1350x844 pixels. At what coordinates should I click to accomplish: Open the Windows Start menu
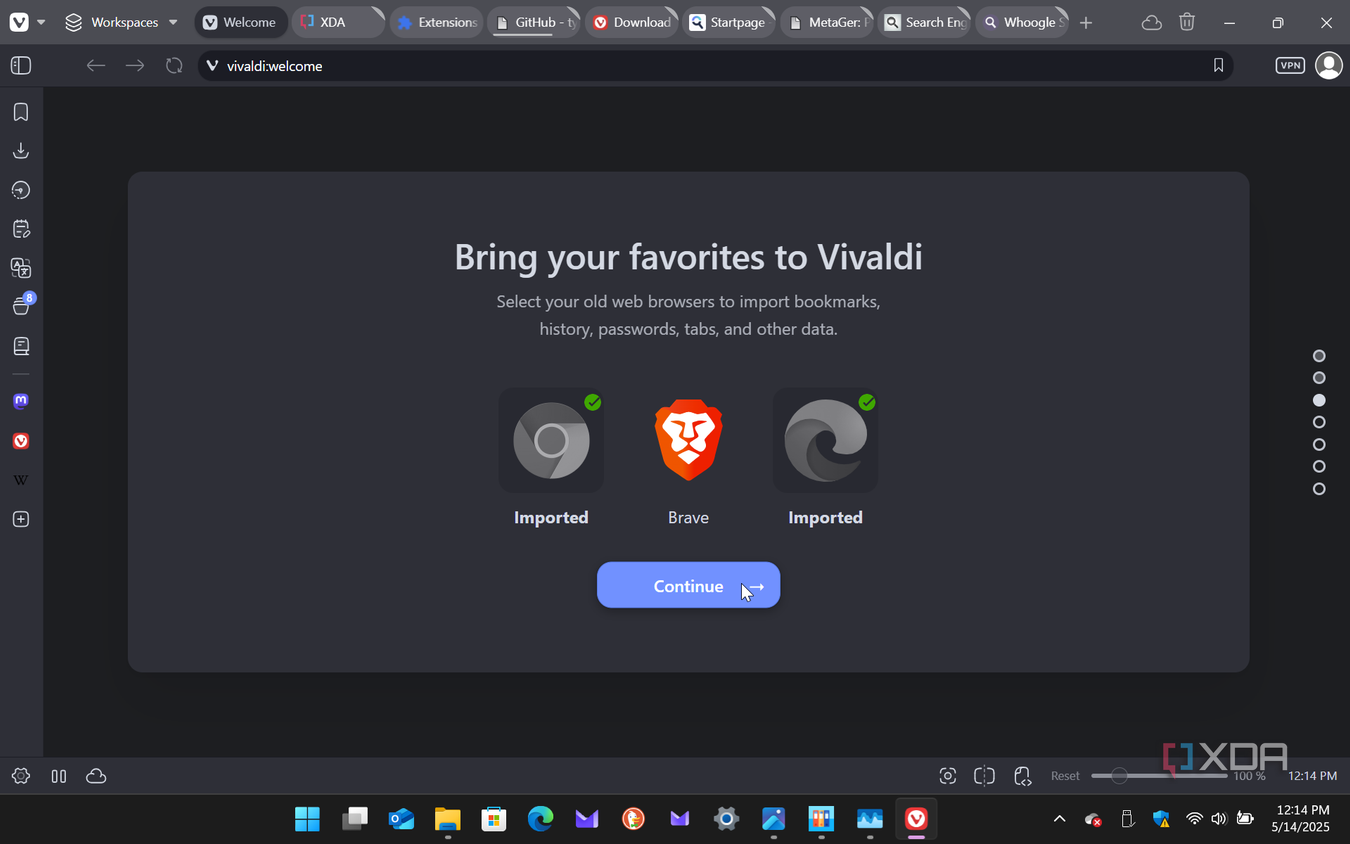coord(307,819)
